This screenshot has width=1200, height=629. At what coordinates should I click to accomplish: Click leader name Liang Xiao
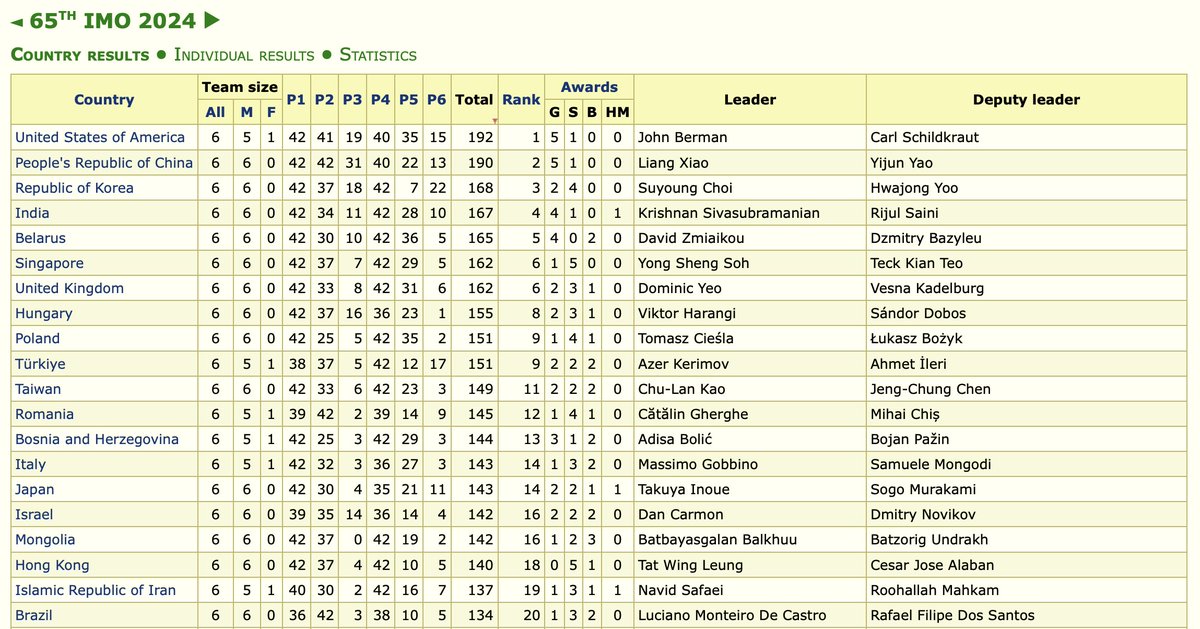click(x=674, y=162)
